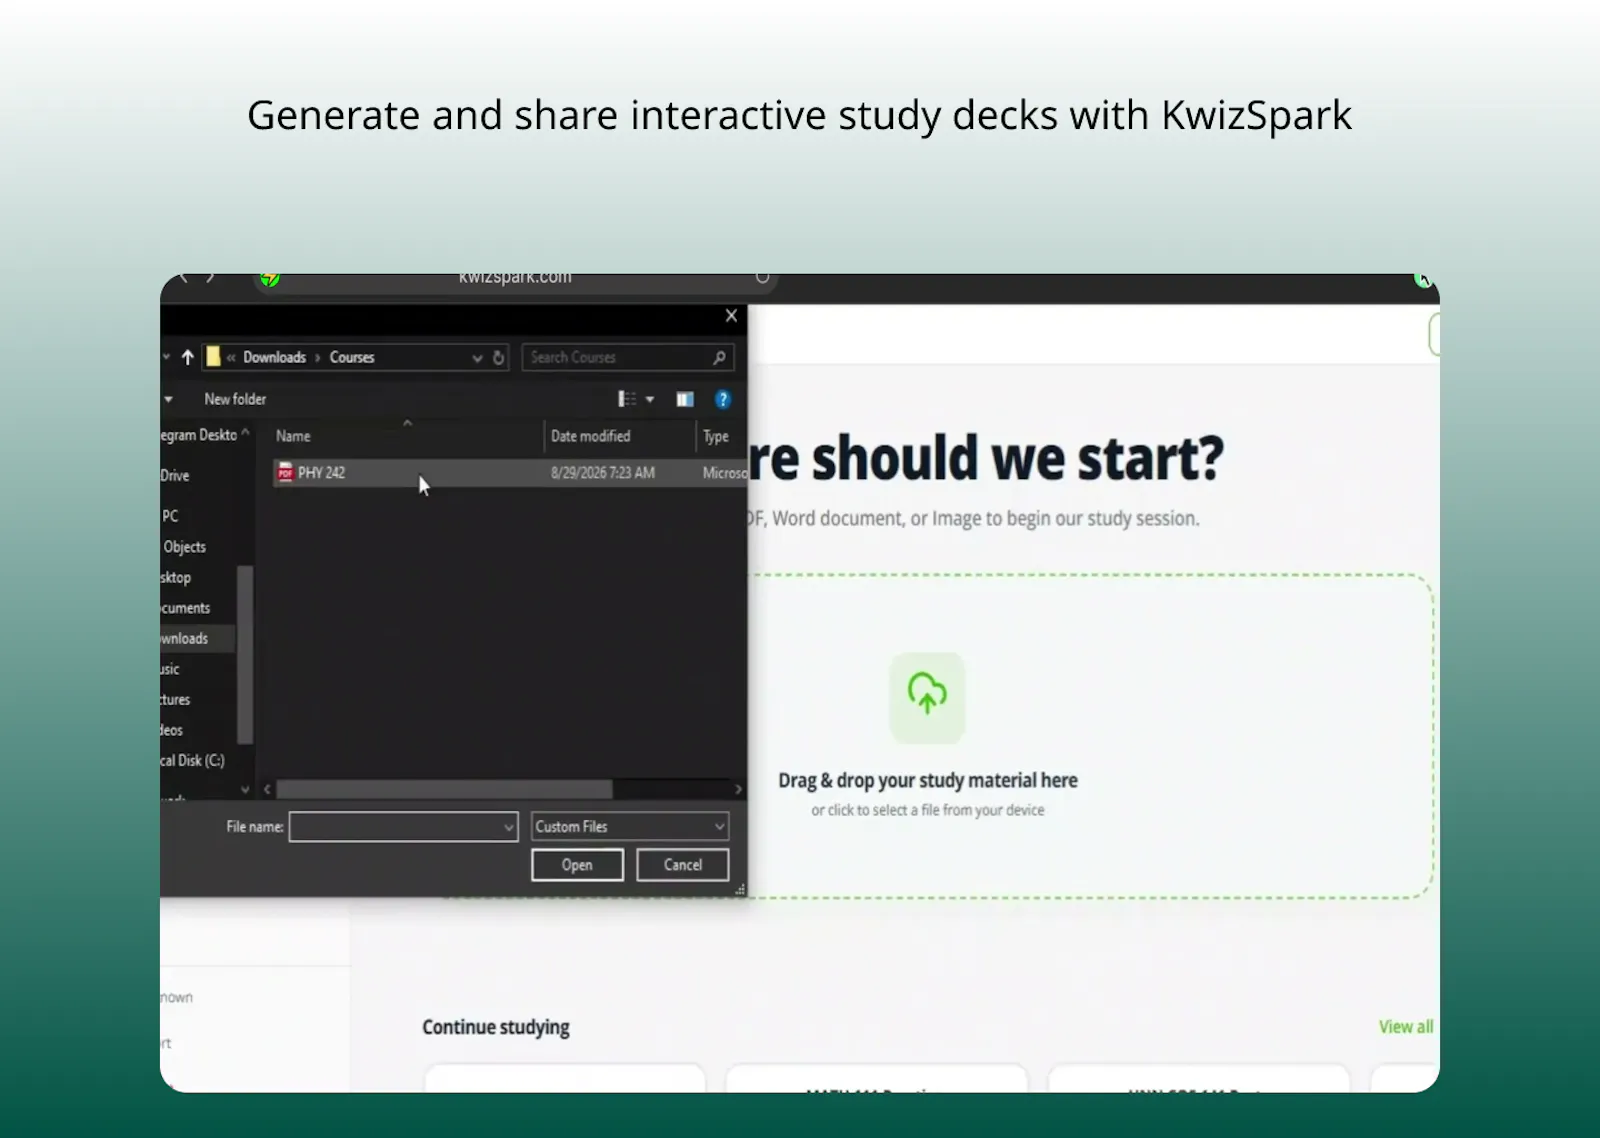This screenshot has height=1138, width=1600.
Task: Select Local Disk (C:) in navigation pane
Action: pos(192,760)
